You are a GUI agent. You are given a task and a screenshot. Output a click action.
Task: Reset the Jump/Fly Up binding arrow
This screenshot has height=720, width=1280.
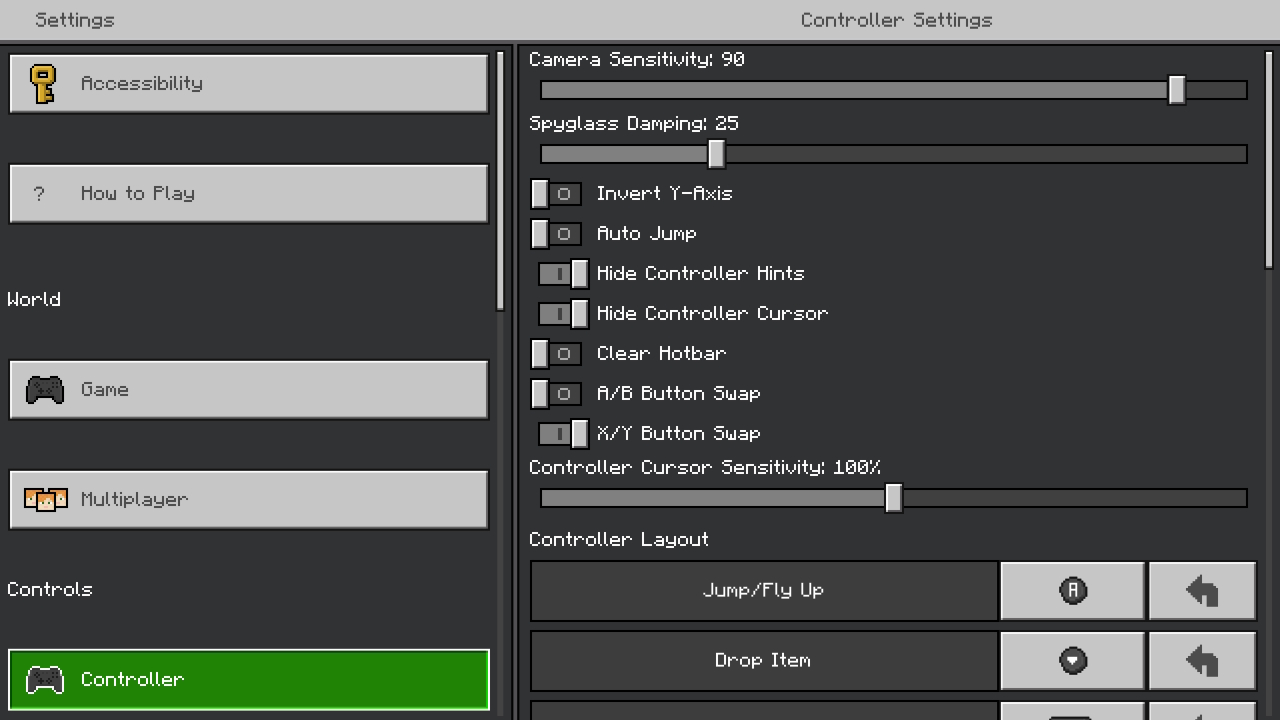1202,591
